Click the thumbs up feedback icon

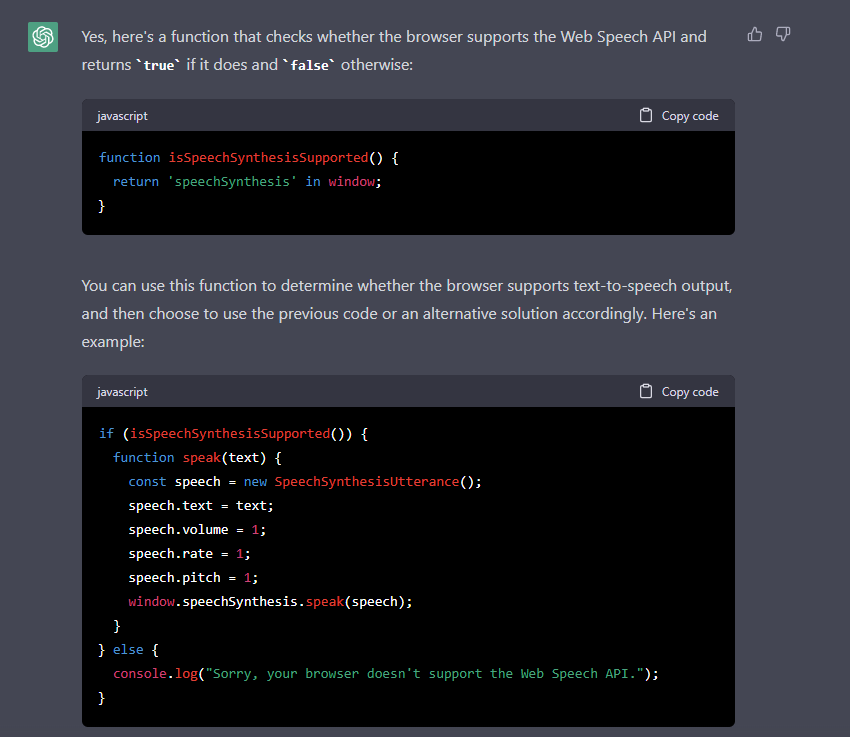755,35
